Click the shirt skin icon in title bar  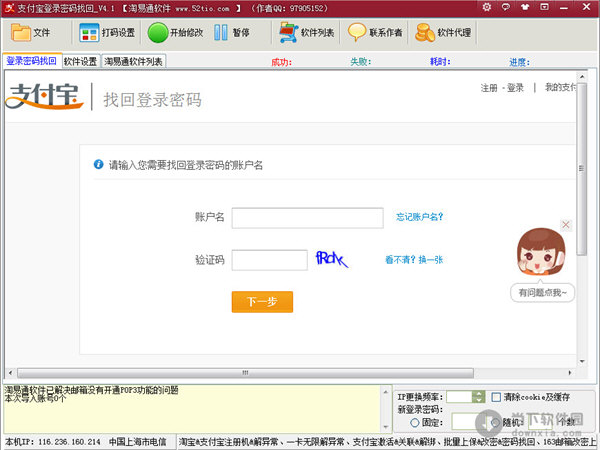coord(525,7)
